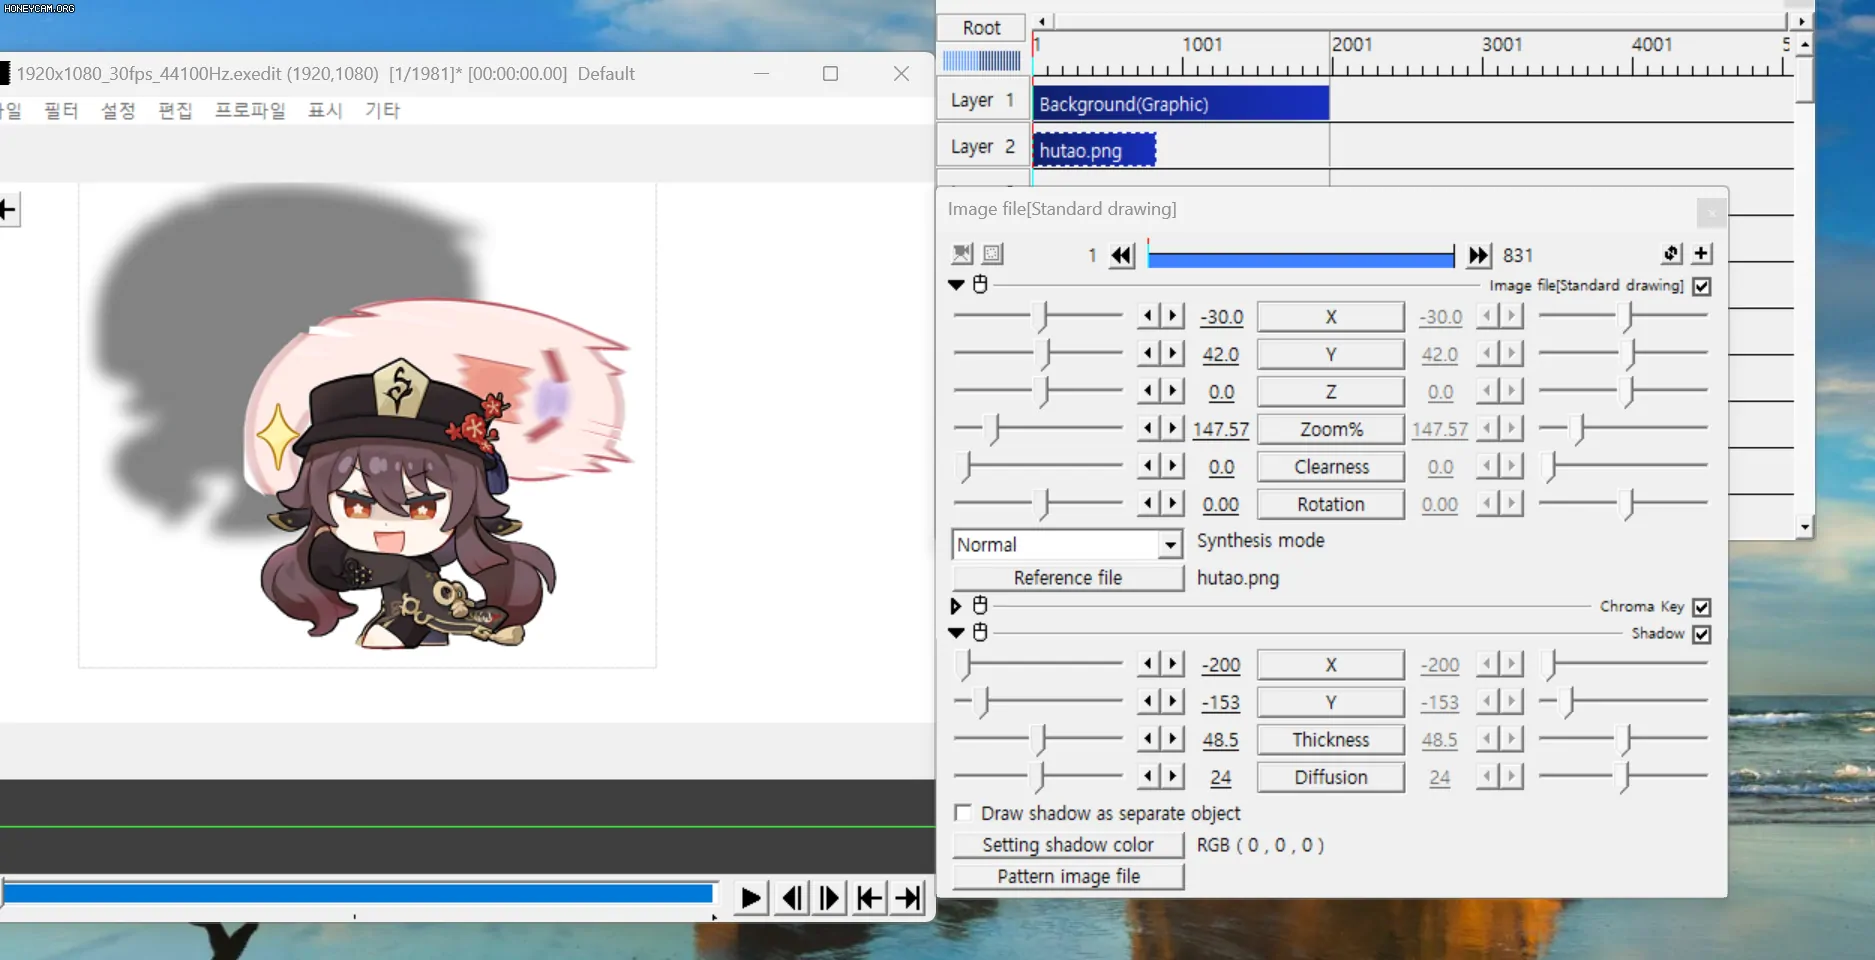Click mouse icon beside Image file expander
Screen dimensions: 1875x960
click(981, 285)
